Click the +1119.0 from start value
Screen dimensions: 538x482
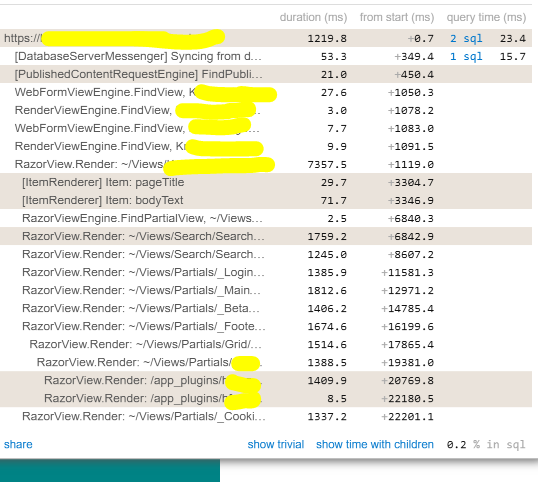(411, 164)
